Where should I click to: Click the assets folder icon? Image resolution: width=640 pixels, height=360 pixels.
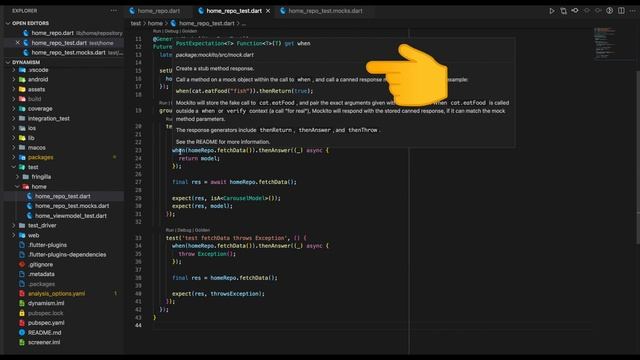(x=22, y=89)
